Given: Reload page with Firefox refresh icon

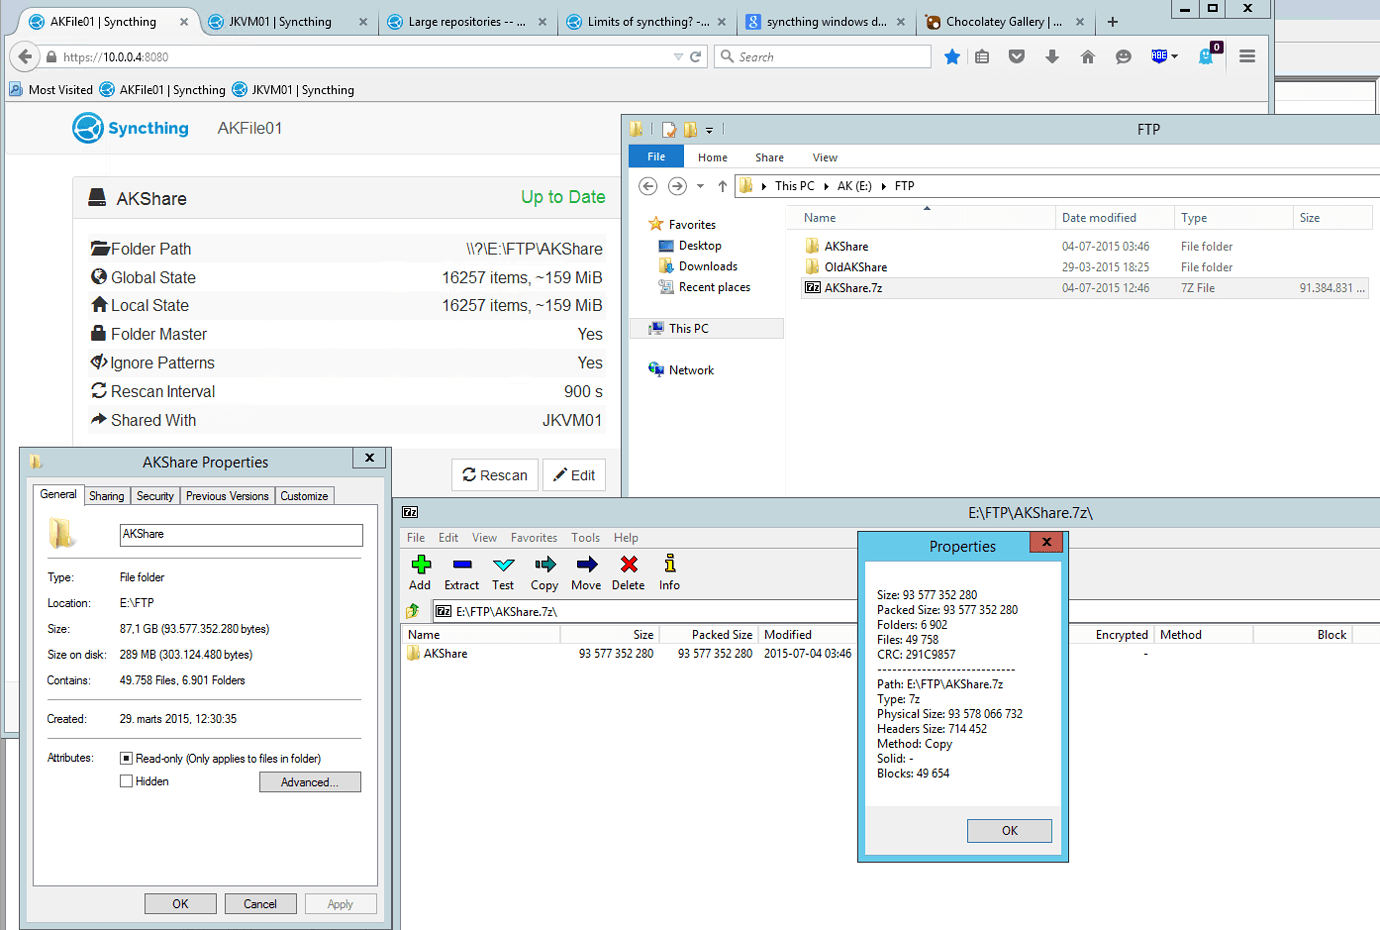Looking at the screenshot, I should (x=696, y=57).
